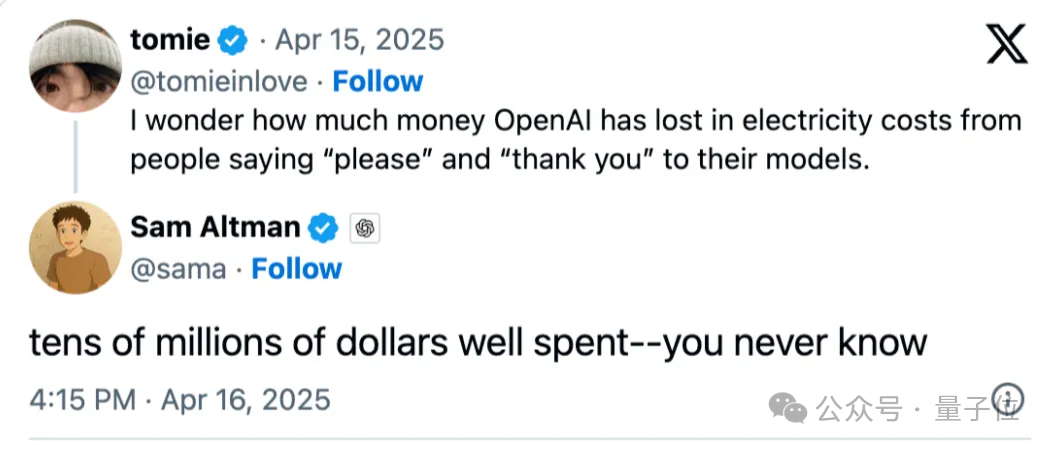This screenshot has height=451, width=1053.
Task: Click the "tens of millions of dollars" reply text
Action: click(478, 343)
